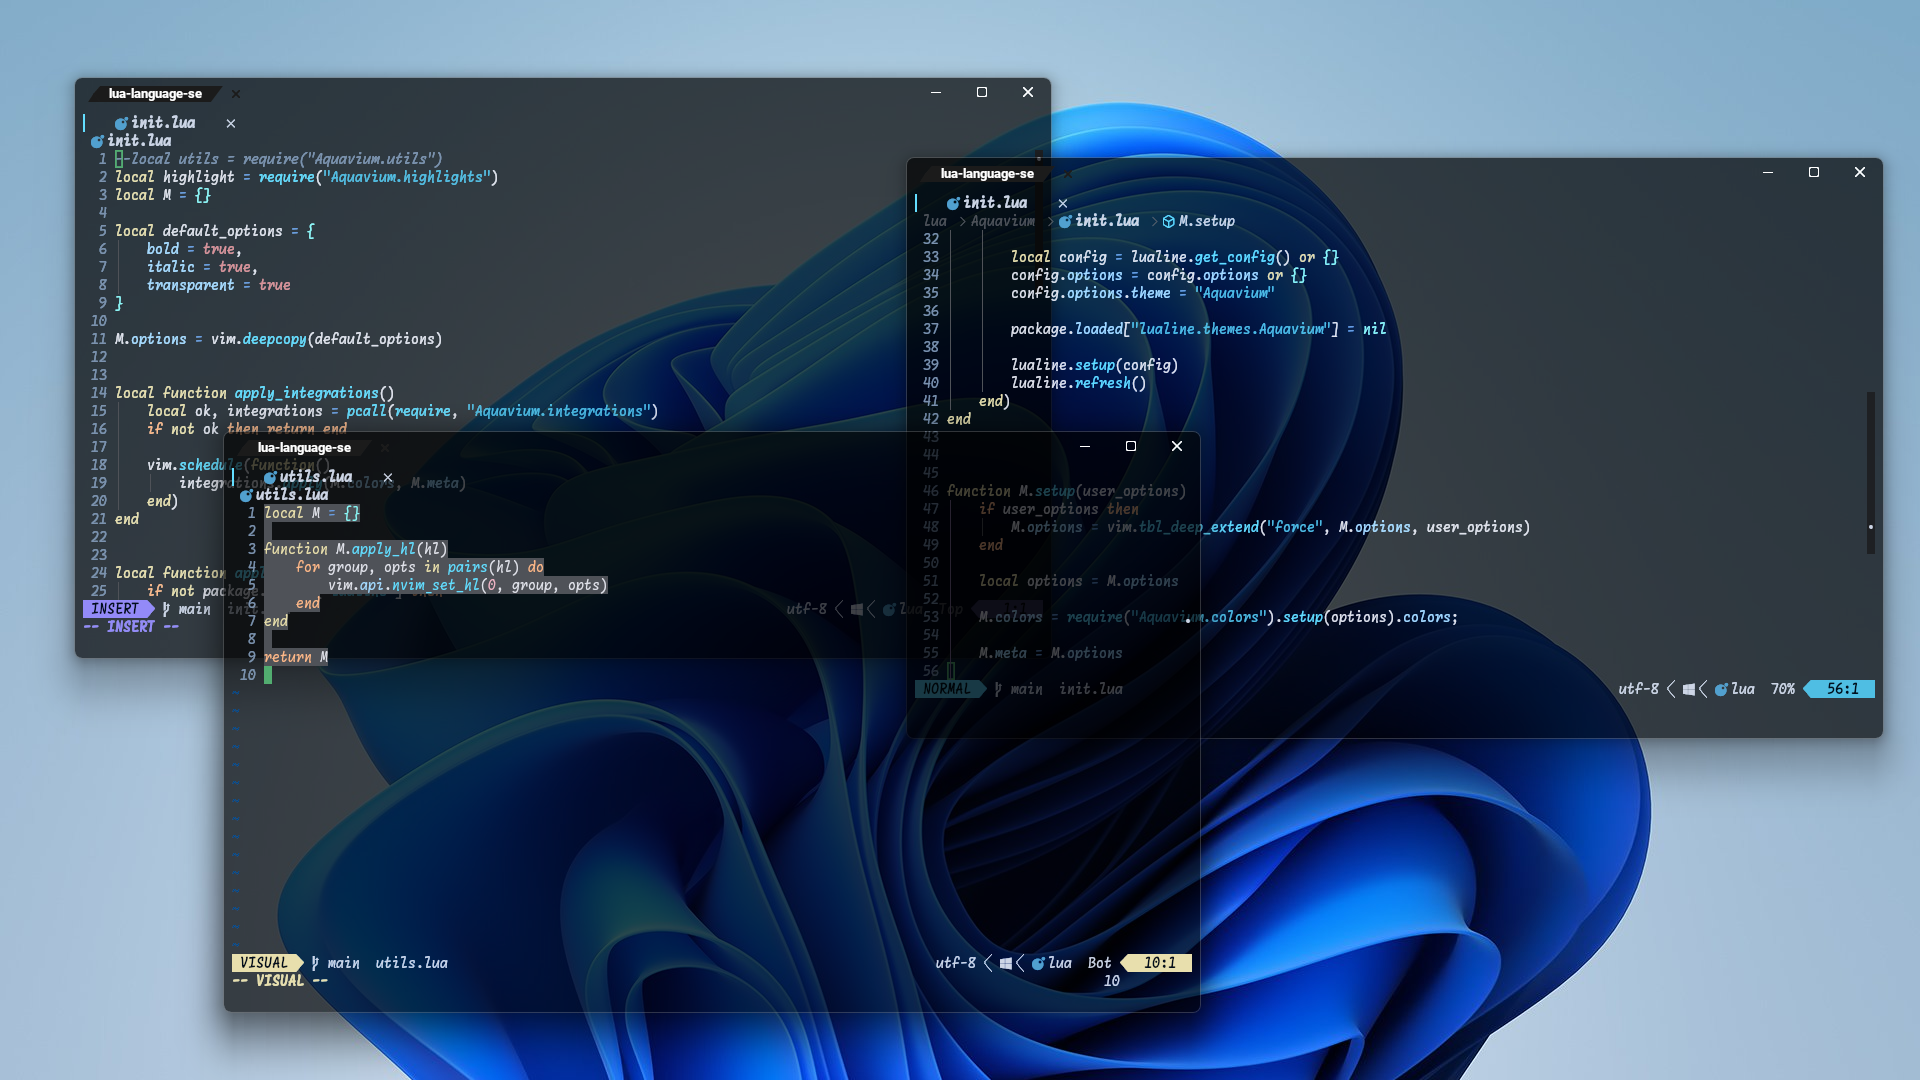Click the '56:1' cursor position indicator

click(1842, 689)
